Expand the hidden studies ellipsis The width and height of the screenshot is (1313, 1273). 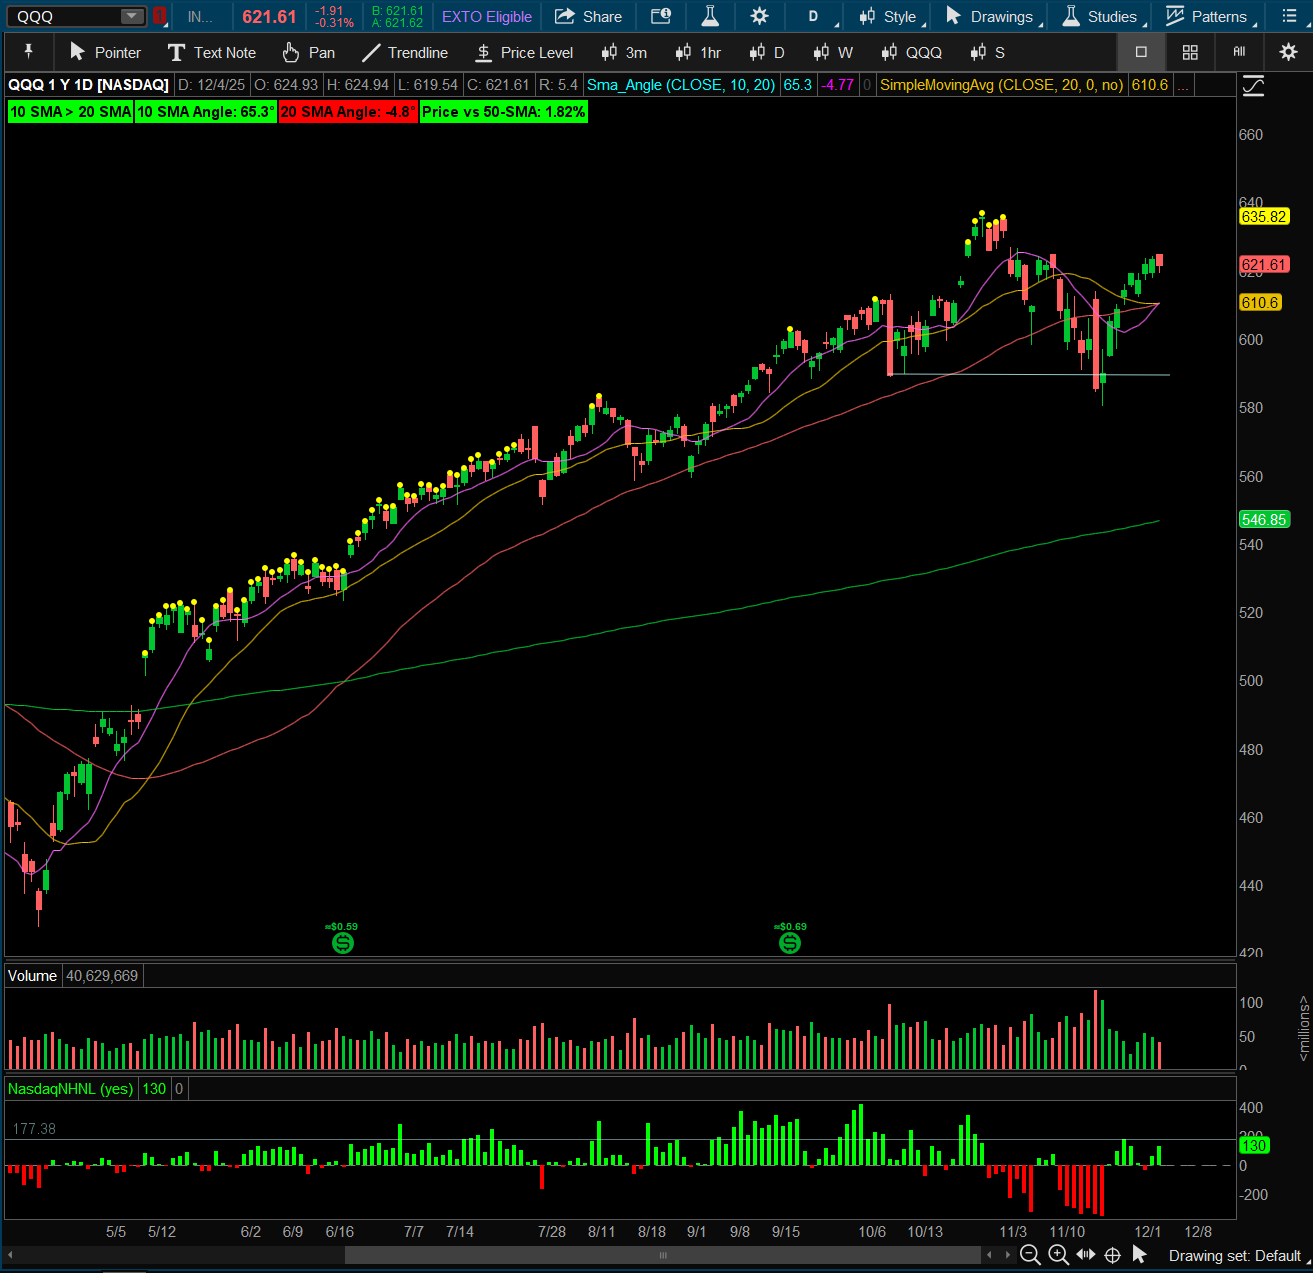1183,85
